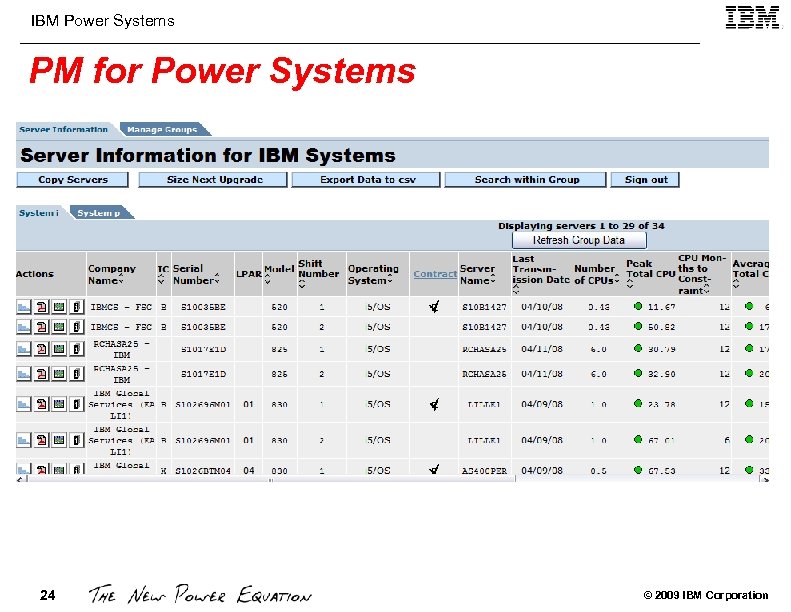
Task: Click the server details icon in the row with peak CPU 50.82
Action: tap(76, 327)
